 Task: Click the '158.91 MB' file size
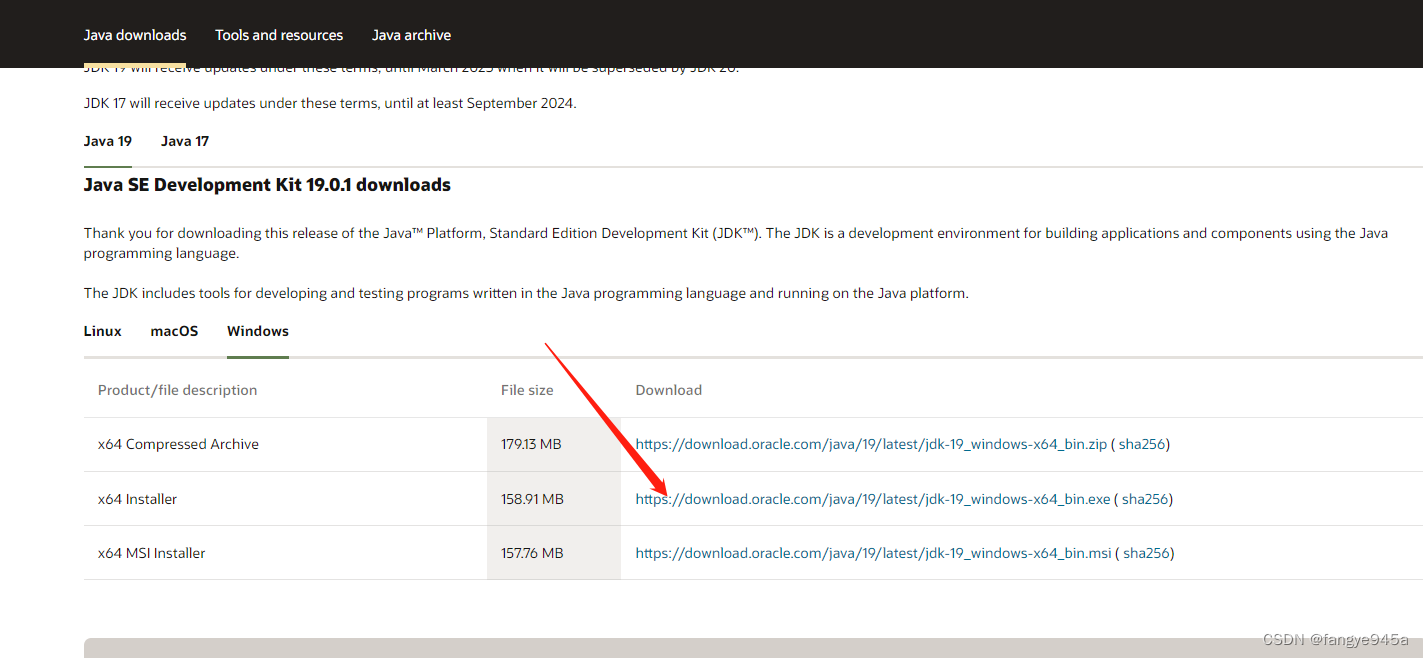coord(532,498)
